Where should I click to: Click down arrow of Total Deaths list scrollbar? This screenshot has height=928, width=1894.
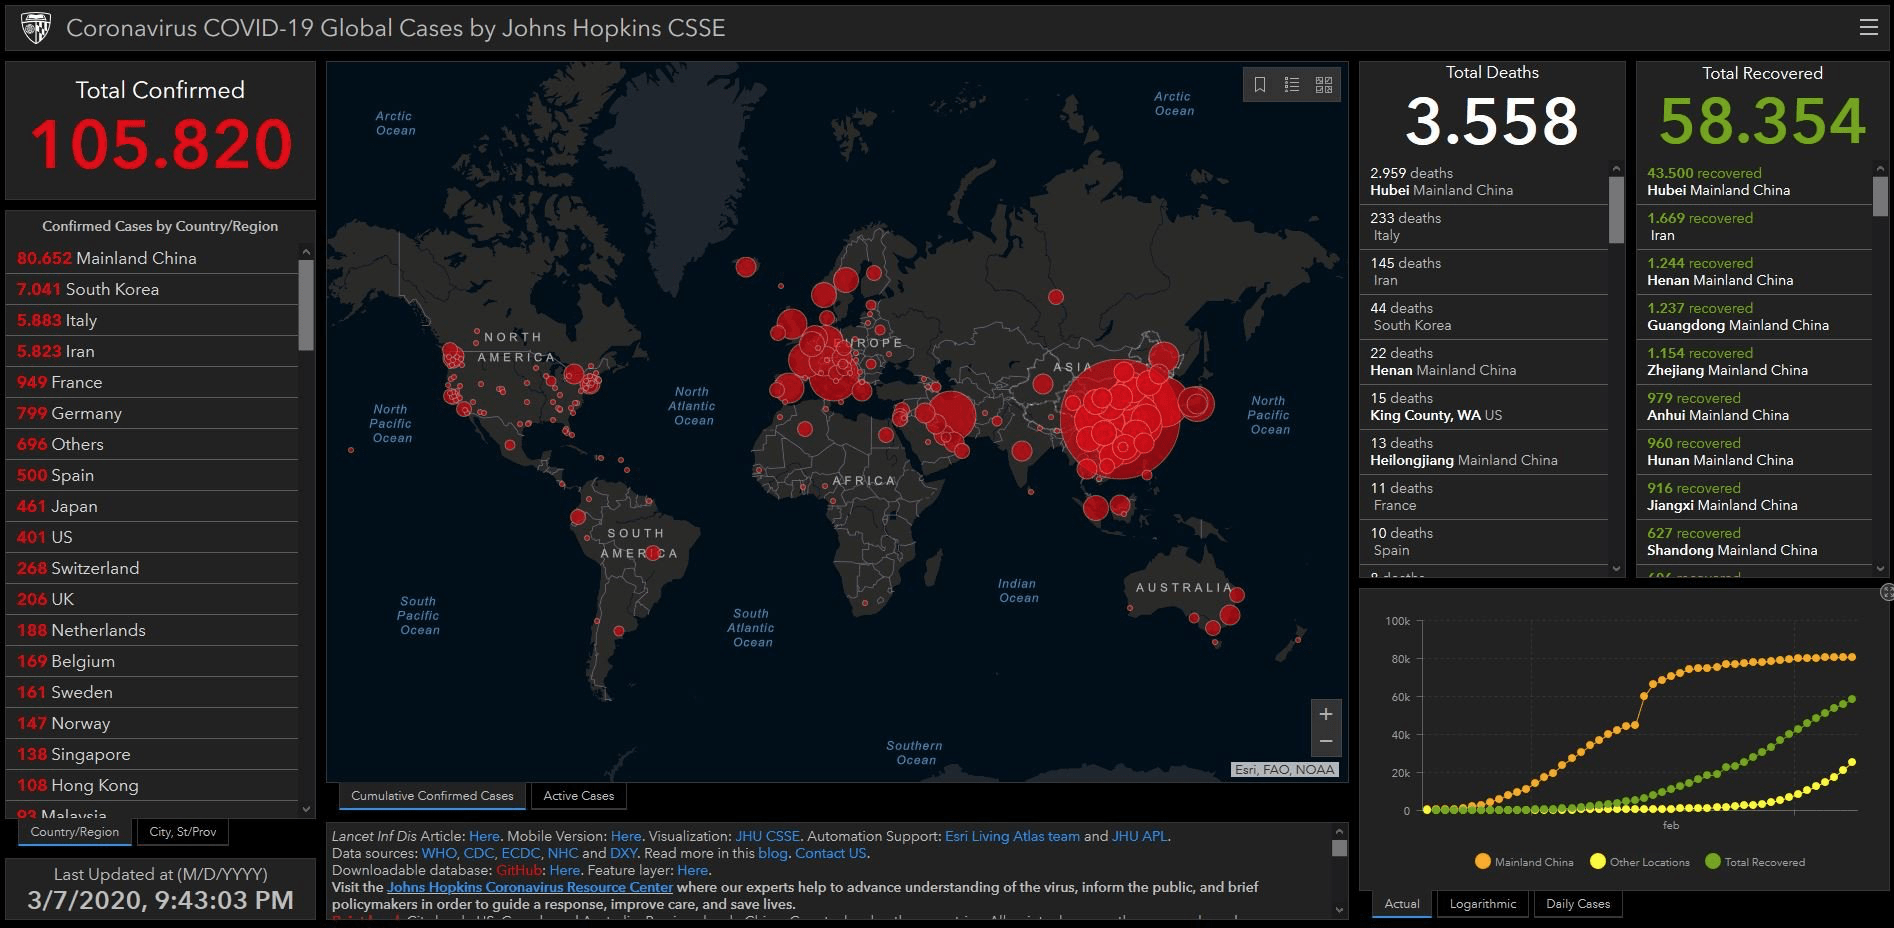(1616, 568)
